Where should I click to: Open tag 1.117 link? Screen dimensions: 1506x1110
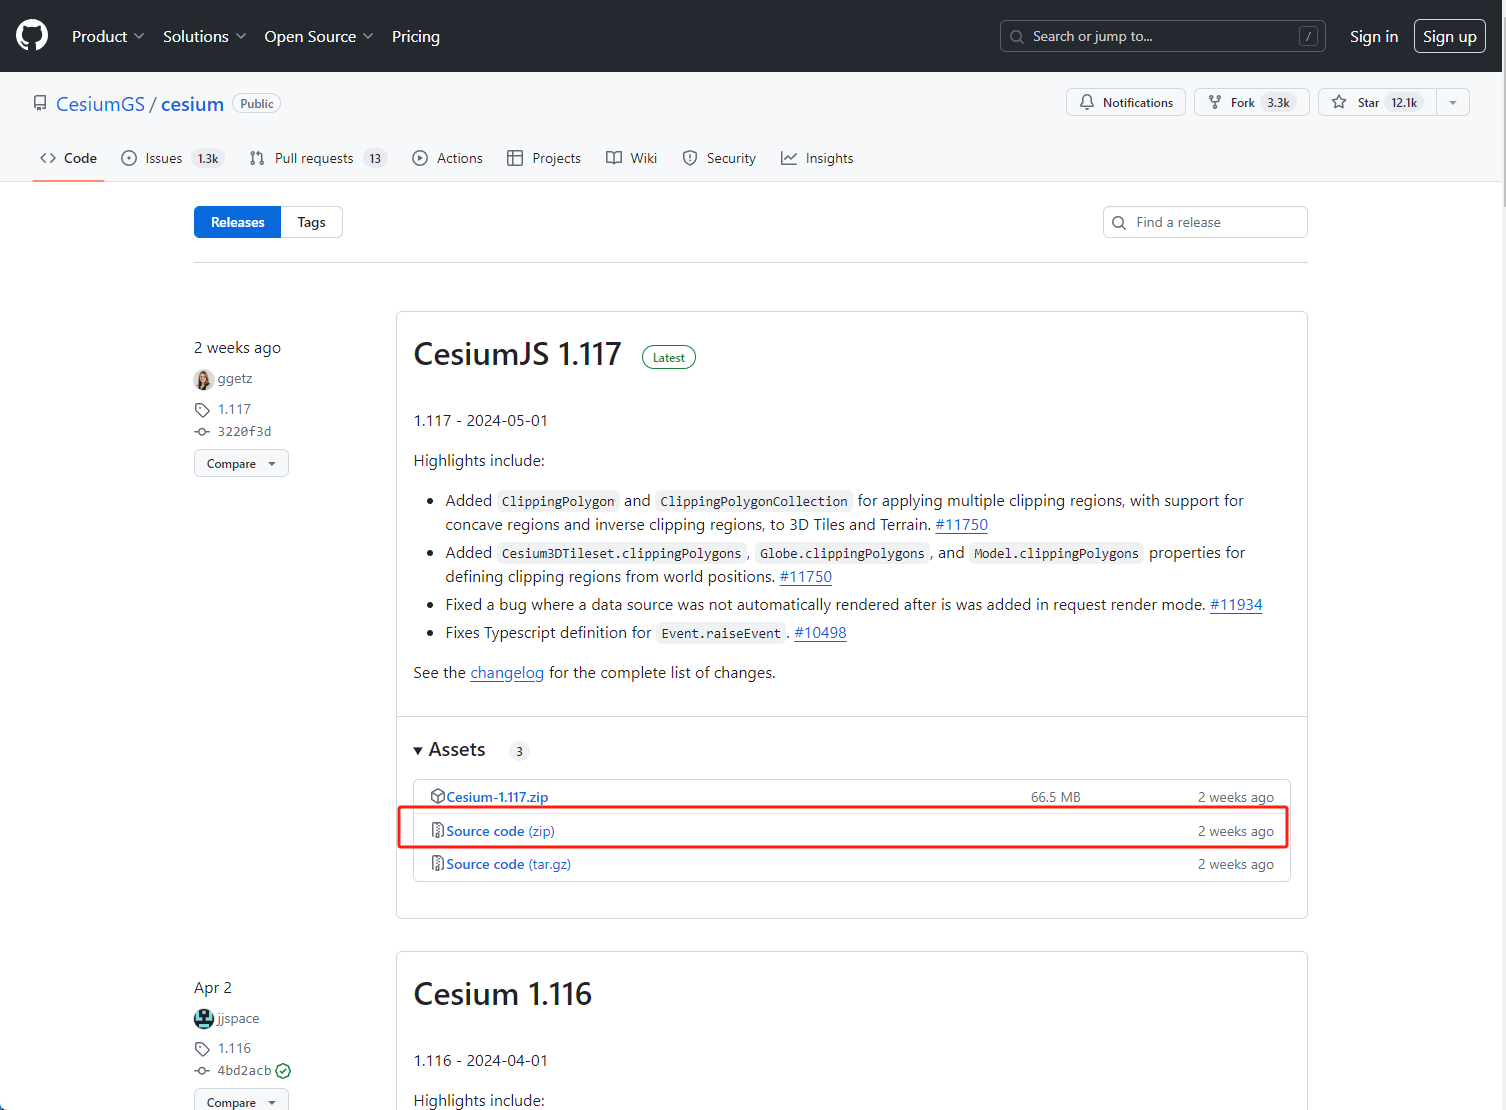(x=234, y=409)
